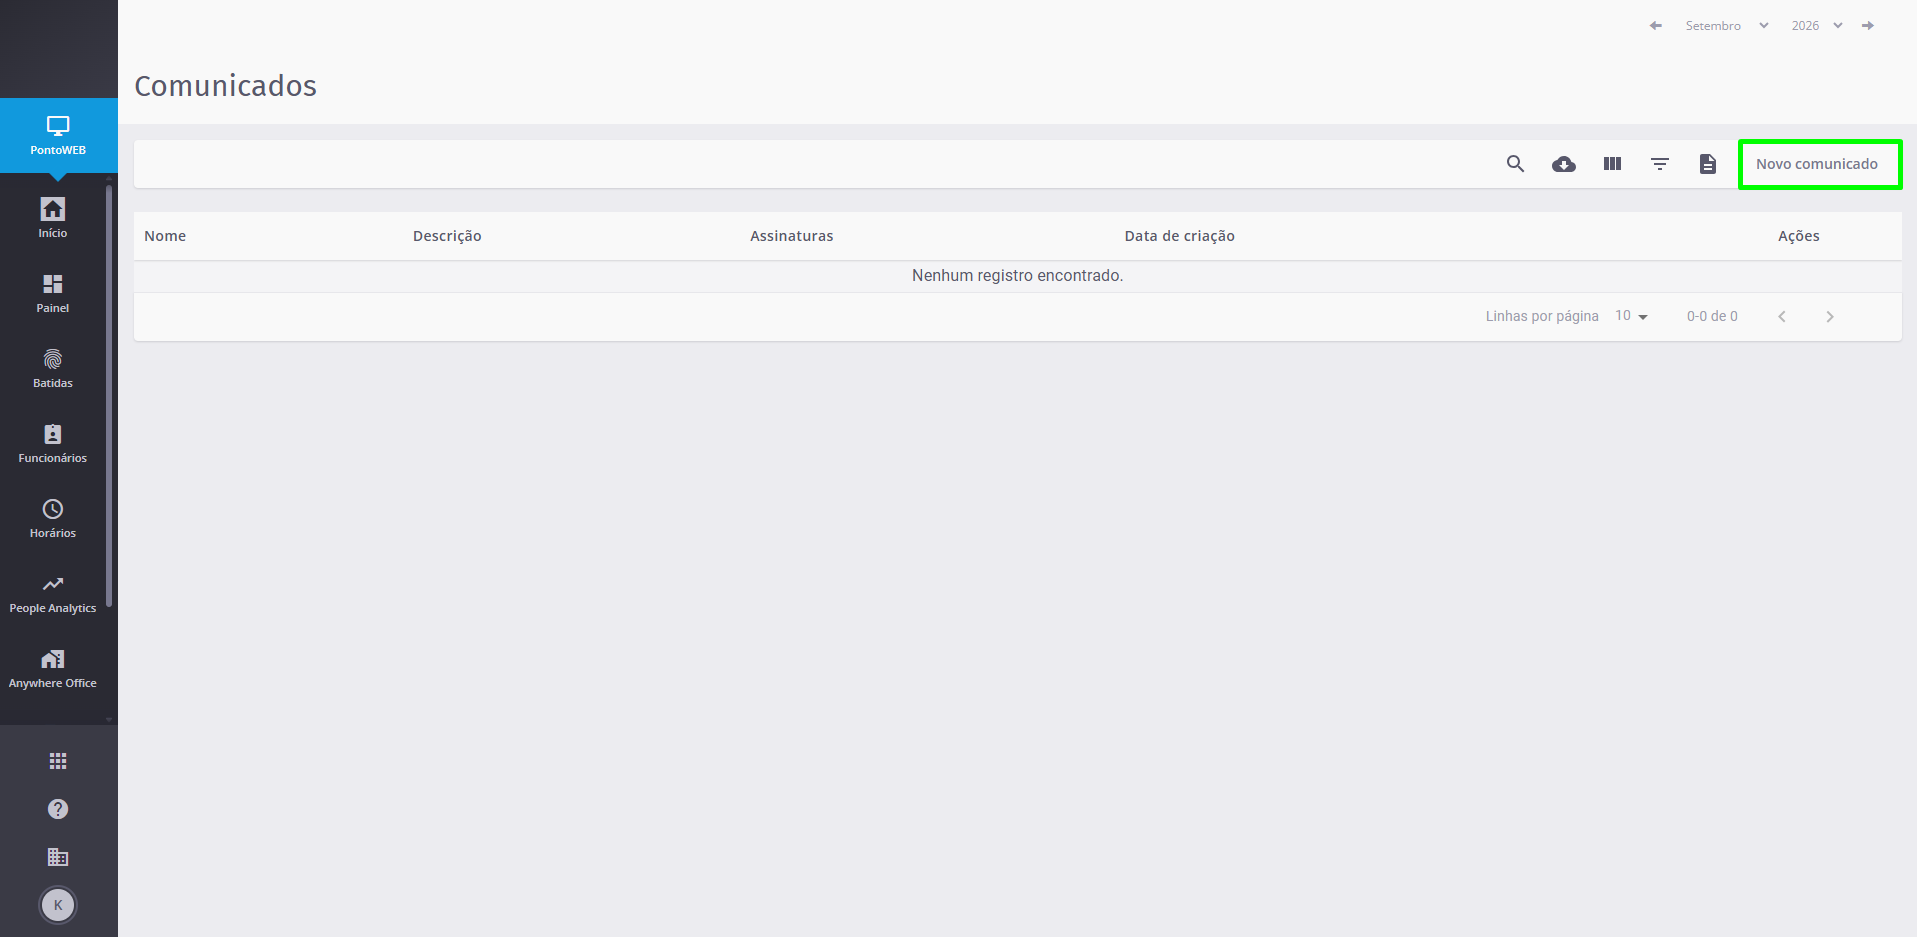Go to next month arrow
1917x937 pixels.
point(1868,26)
